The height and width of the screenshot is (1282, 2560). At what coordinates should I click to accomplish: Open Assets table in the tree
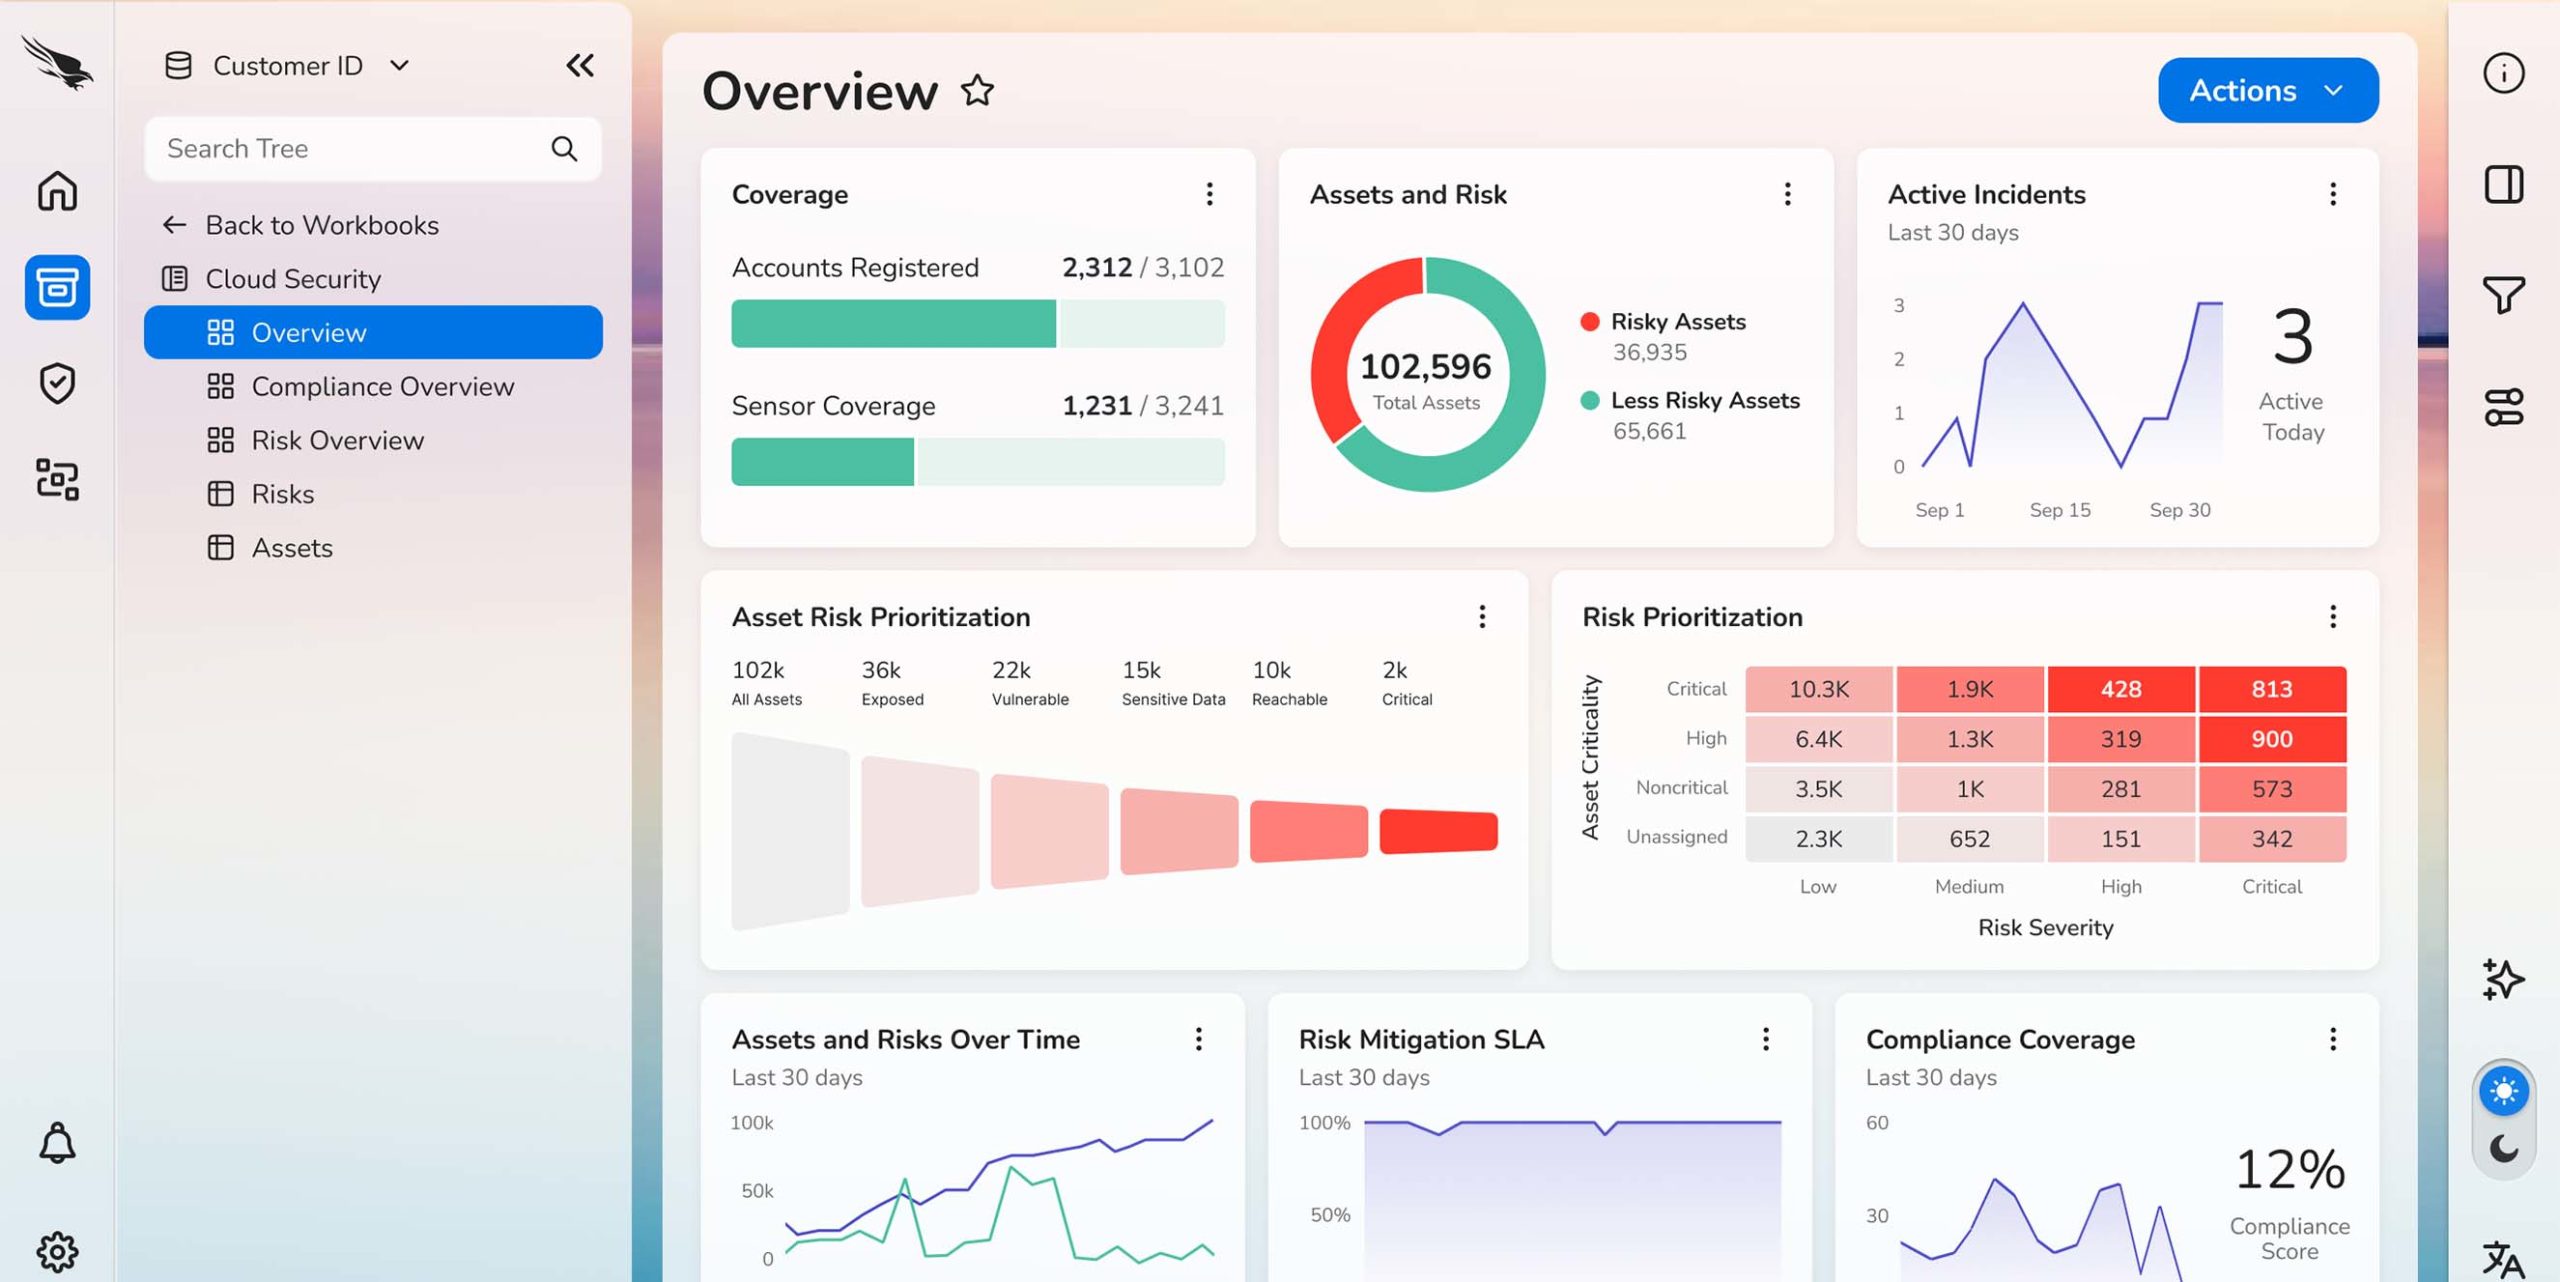tap(373, 548)
